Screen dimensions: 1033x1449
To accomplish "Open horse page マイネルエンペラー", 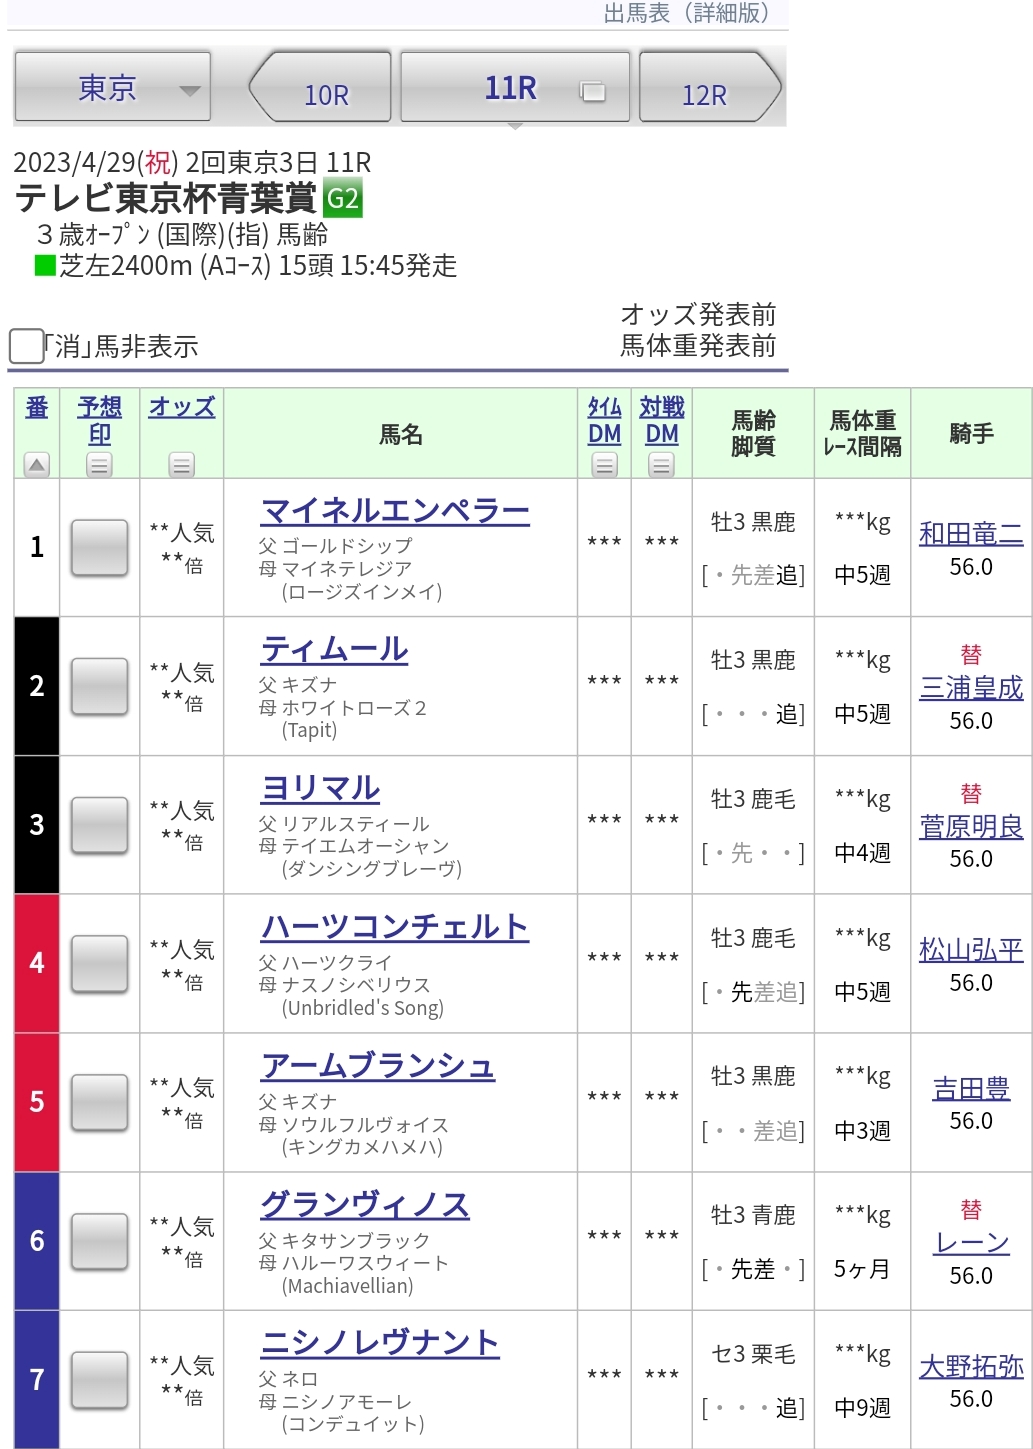I will [395, 512].
